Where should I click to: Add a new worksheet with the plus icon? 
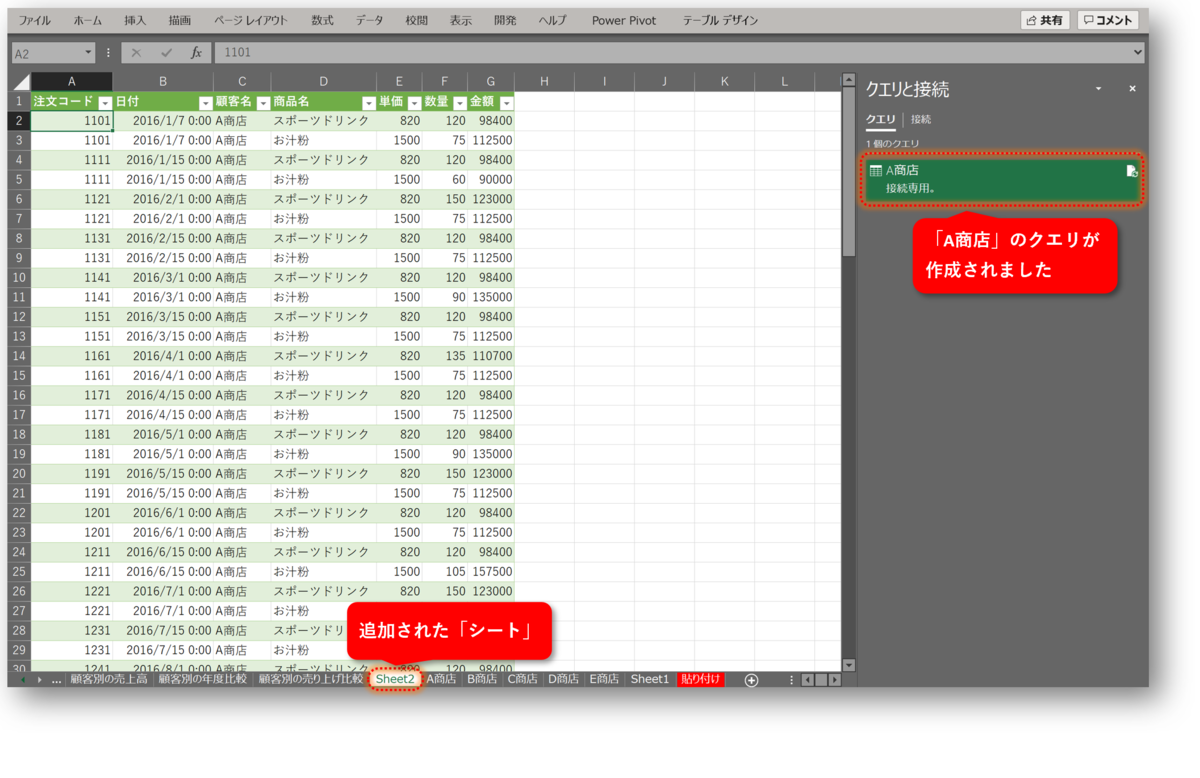click(751, 678)
